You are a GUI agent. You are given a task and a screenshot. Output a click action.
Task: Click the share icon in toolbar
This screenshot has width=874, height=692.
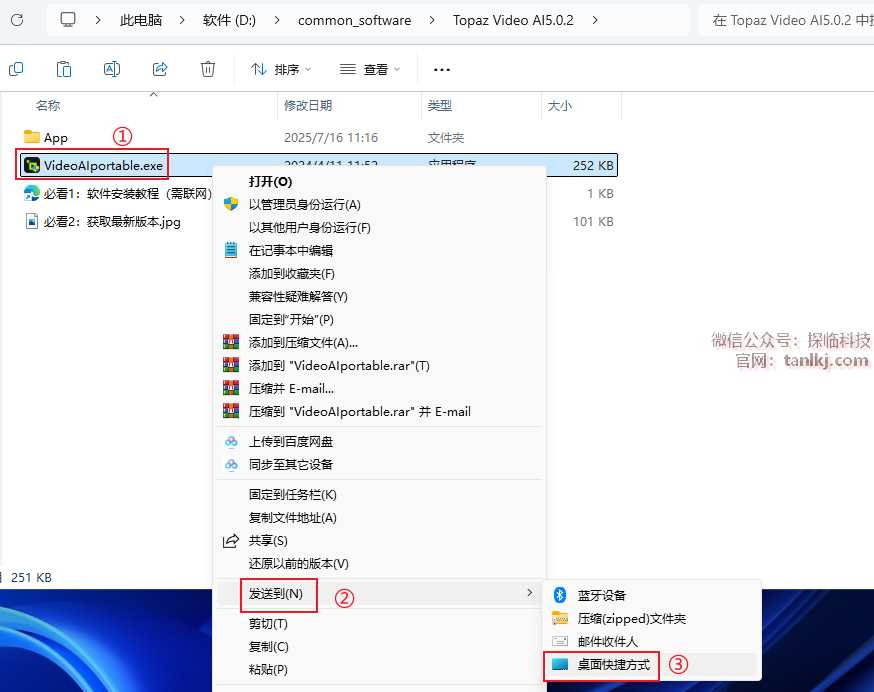tap(160, 69)
